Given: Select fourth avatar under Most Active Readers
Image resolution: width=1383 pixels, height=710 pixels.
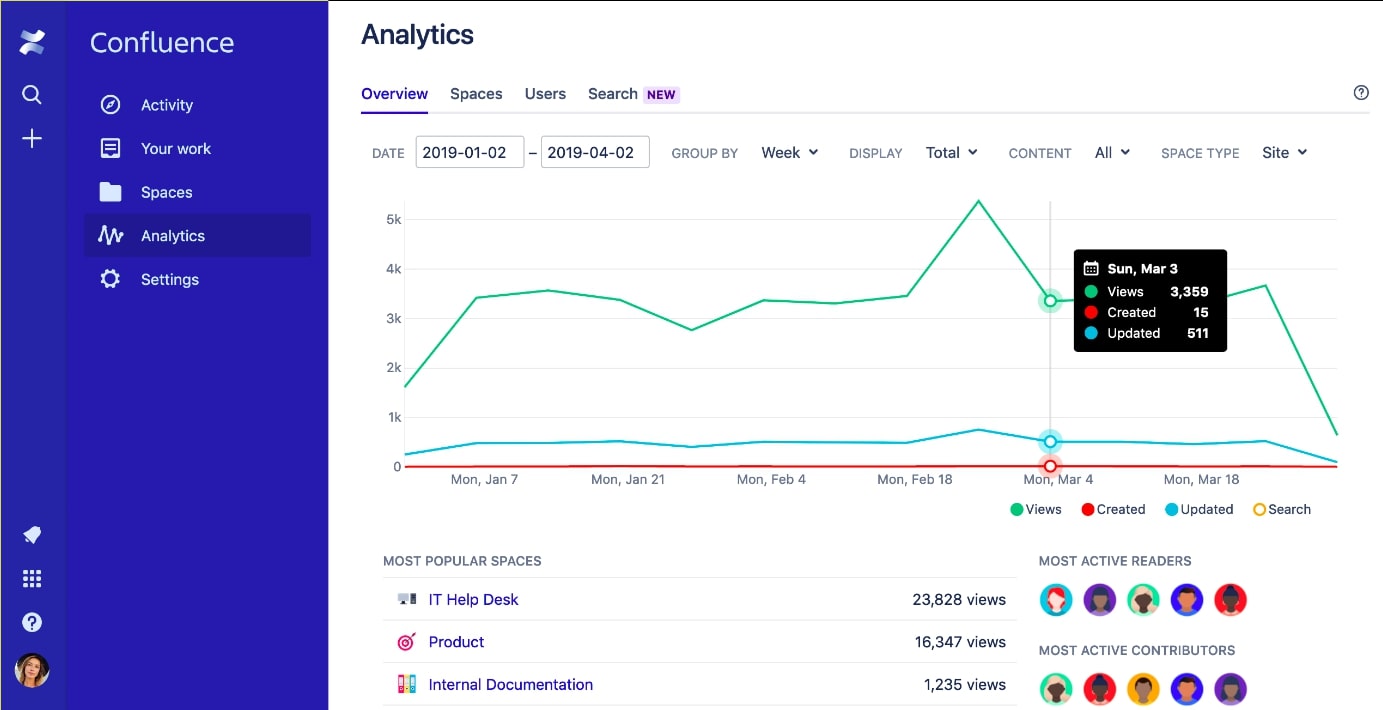Looking at the screenshot, I should click(1187, 600).
